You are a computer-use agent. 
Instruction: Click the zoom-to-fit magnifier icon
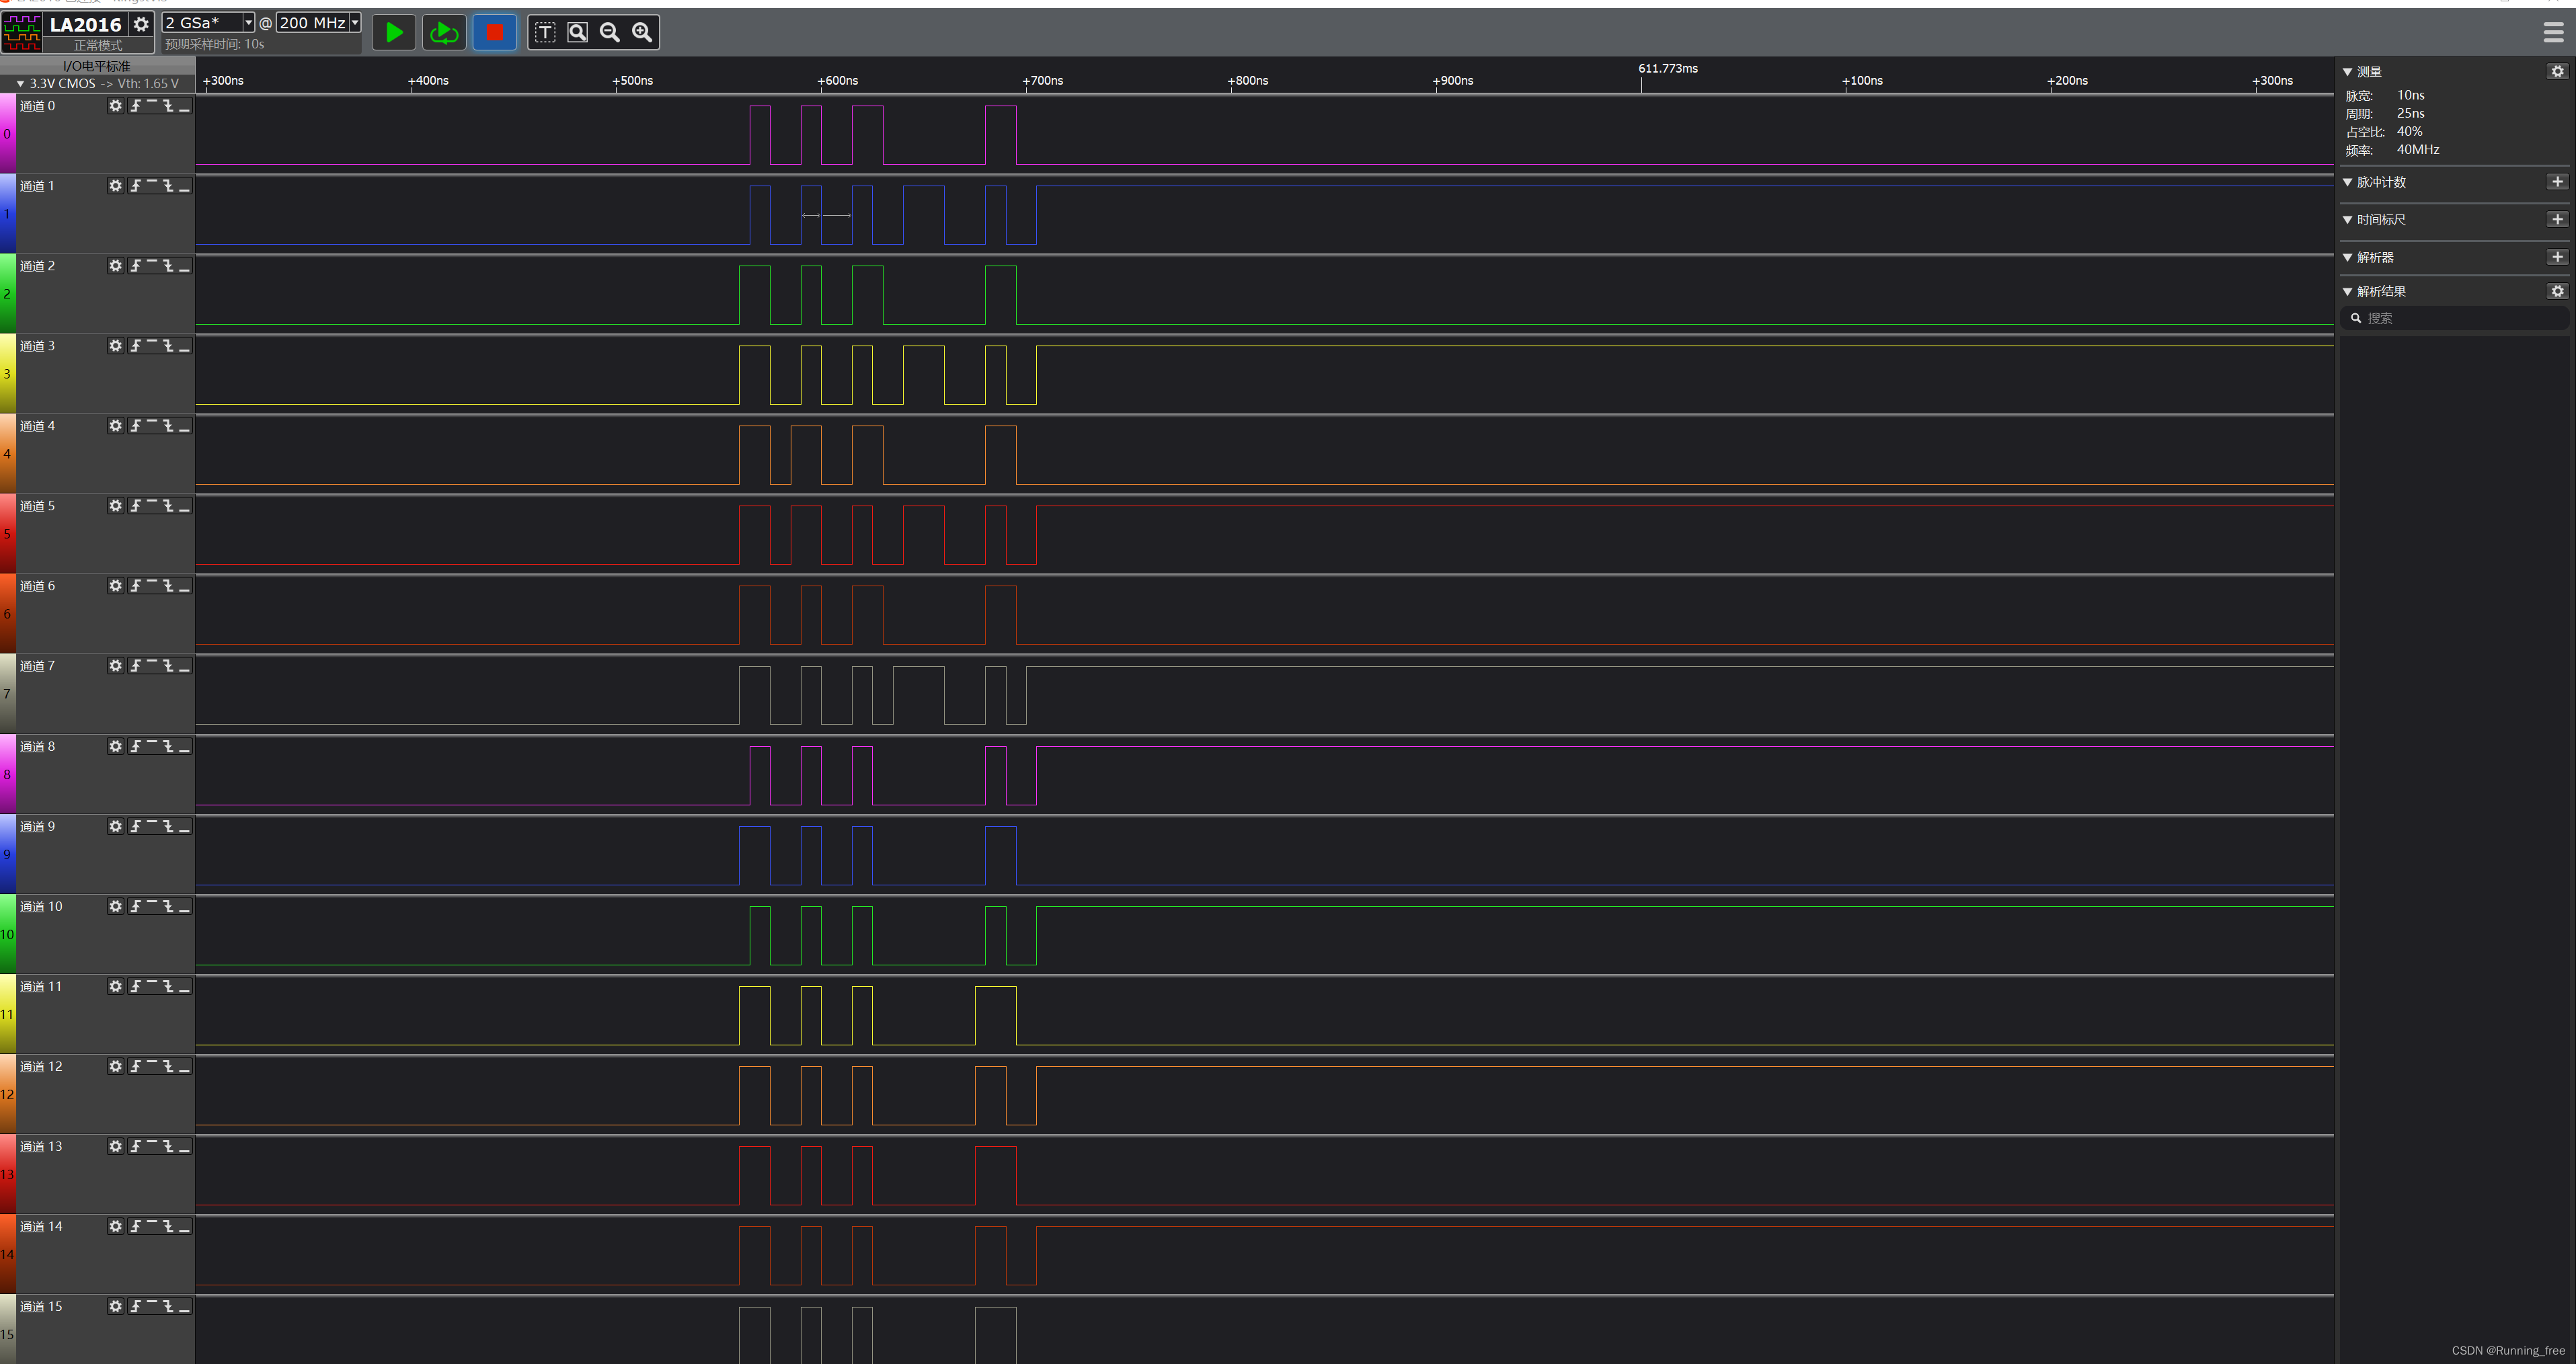(577, 33)
